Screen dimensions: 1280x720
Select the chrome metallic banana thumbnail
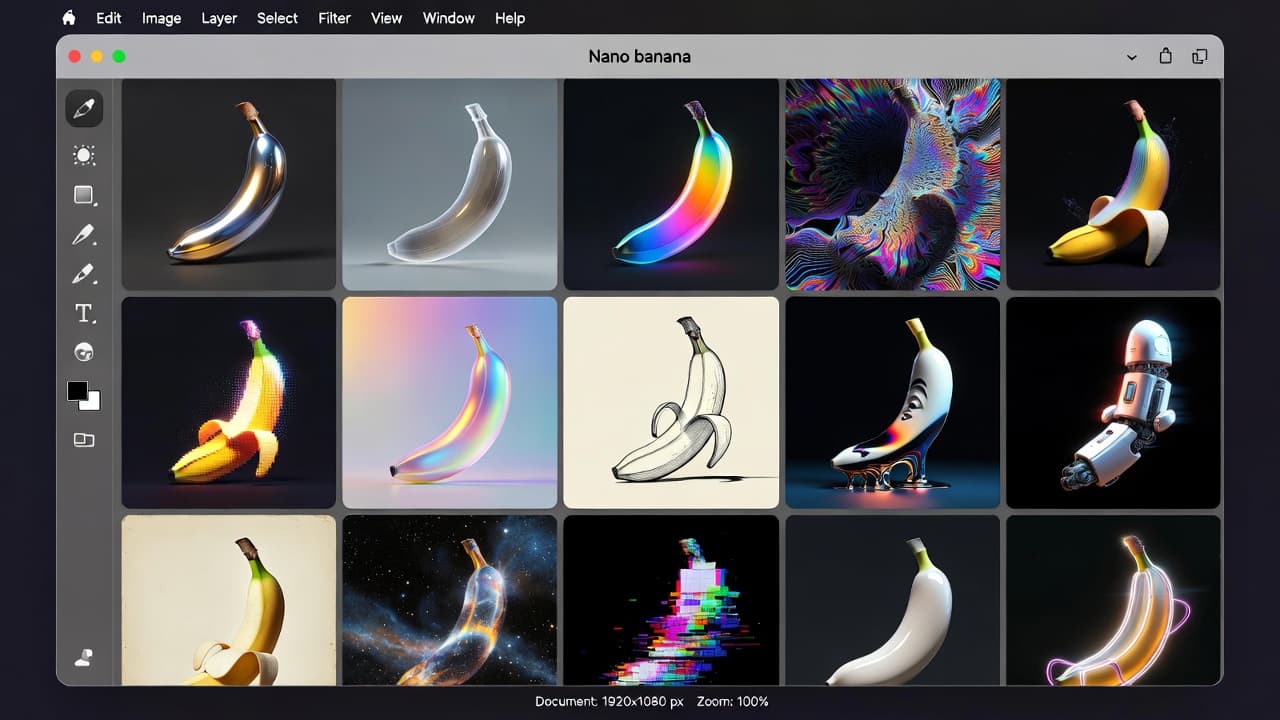click(x=229, y=184)
